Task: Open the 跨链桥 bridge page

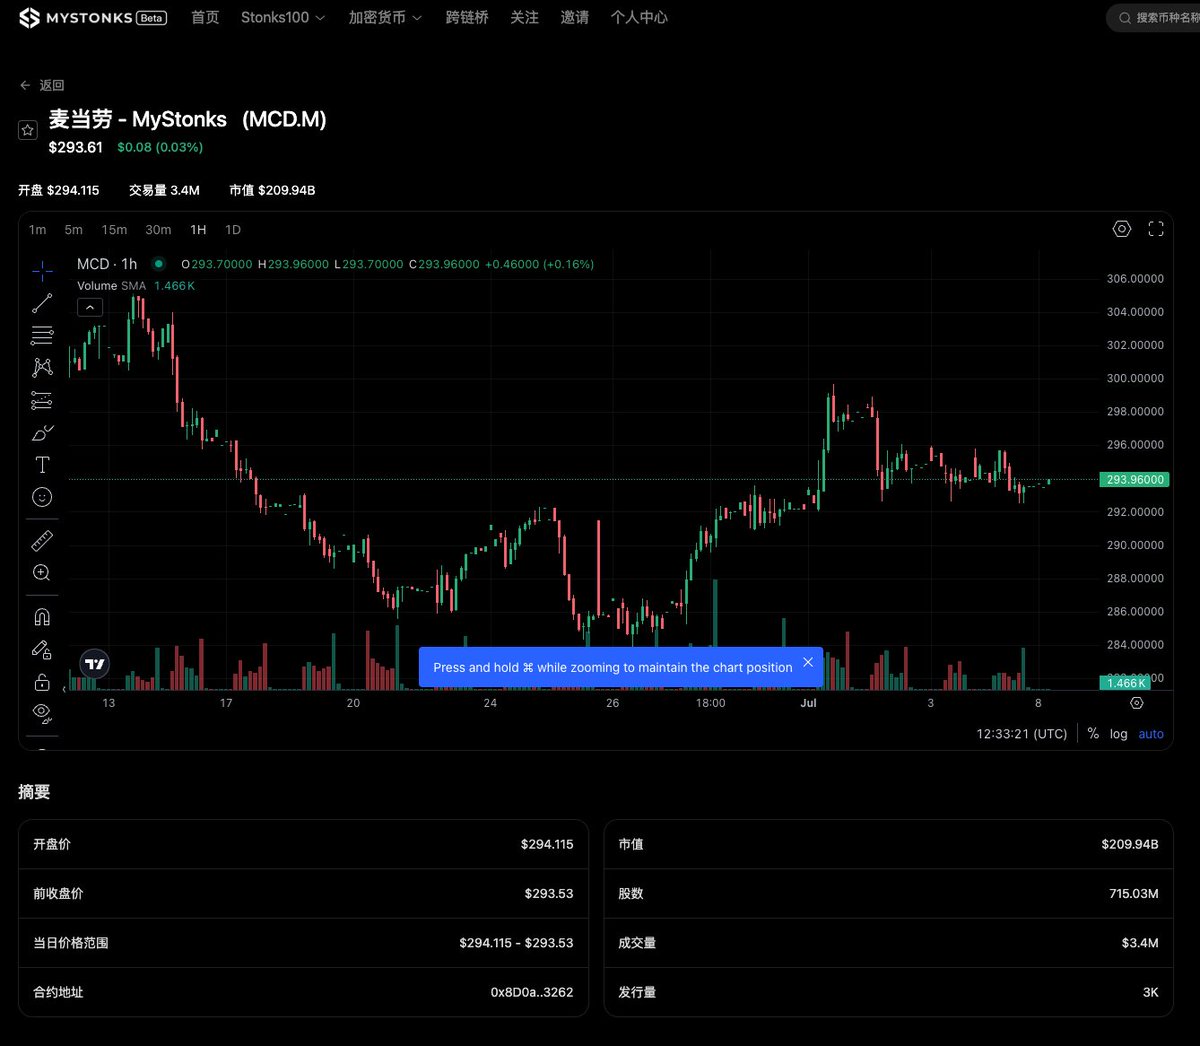Action: point(467,18)
